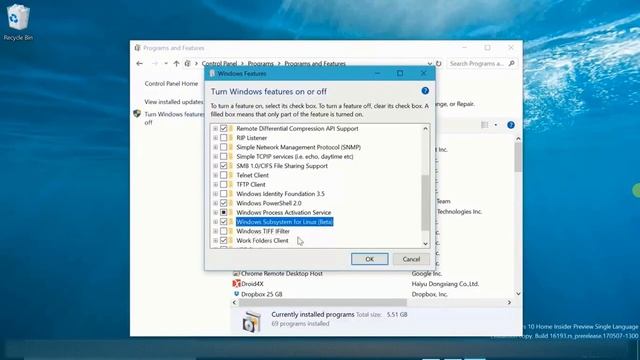
Task: Check the Windows TIFF IFilter checkbox
Action: coord(223,231)
